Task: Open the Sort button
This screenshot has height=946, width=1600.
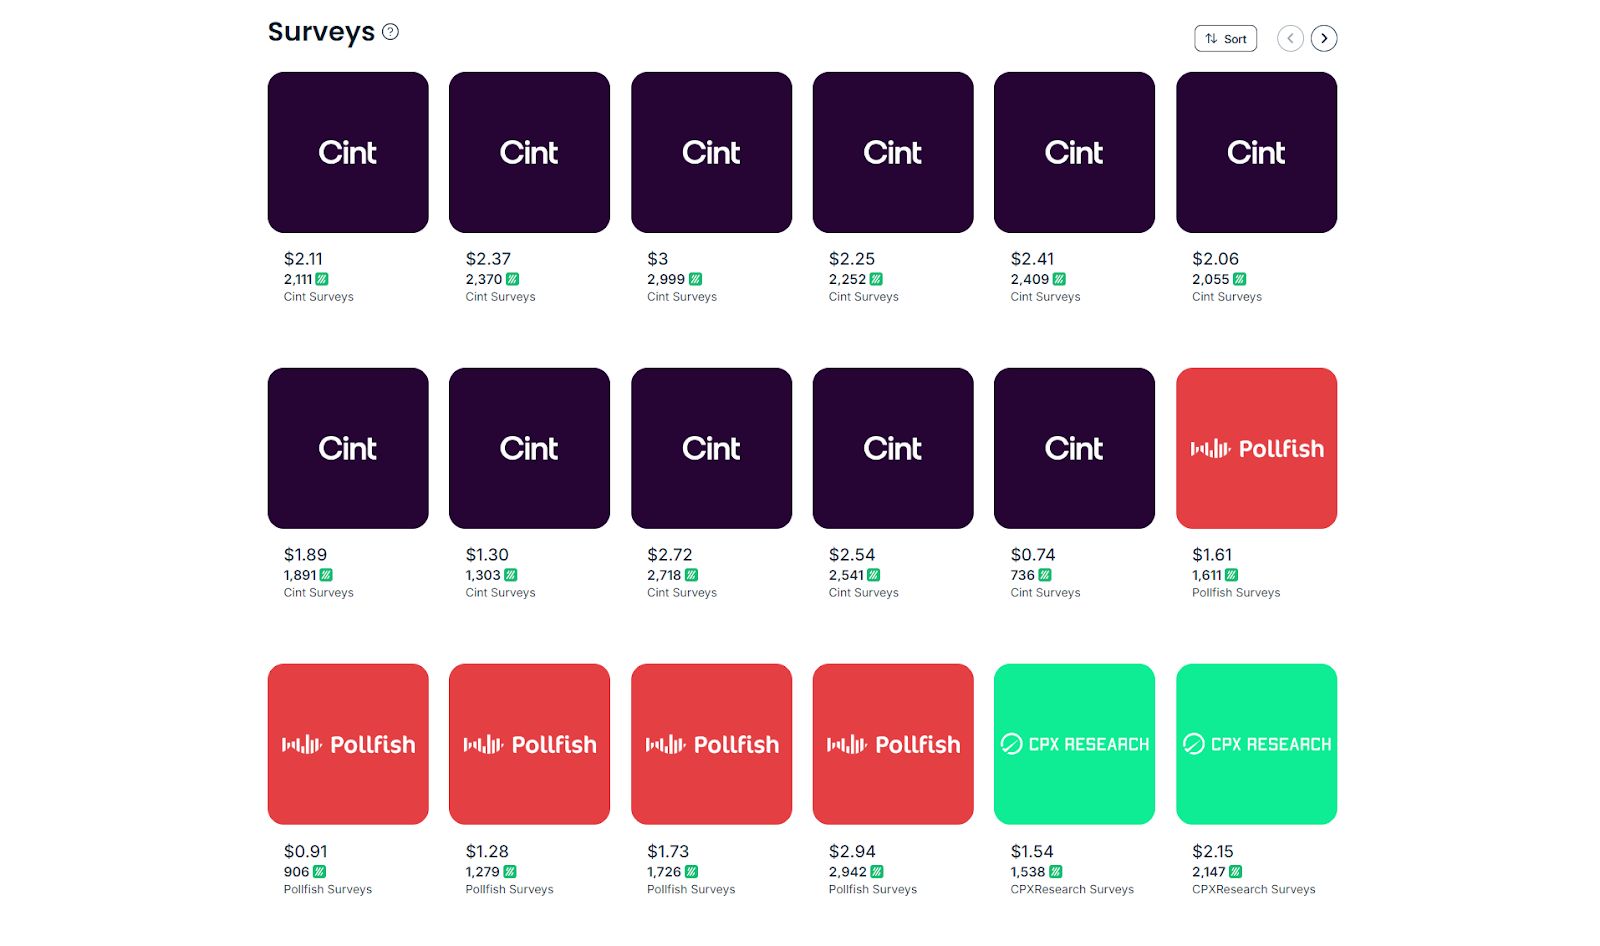Action: [x=1225, y=39]
